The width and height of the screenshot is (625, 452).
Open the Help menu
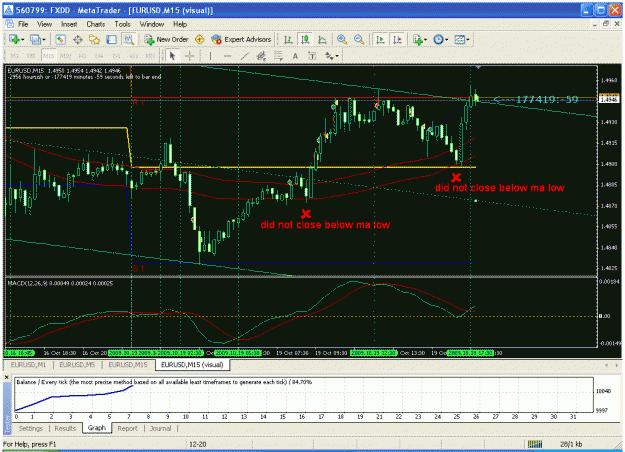coord(180,24)
